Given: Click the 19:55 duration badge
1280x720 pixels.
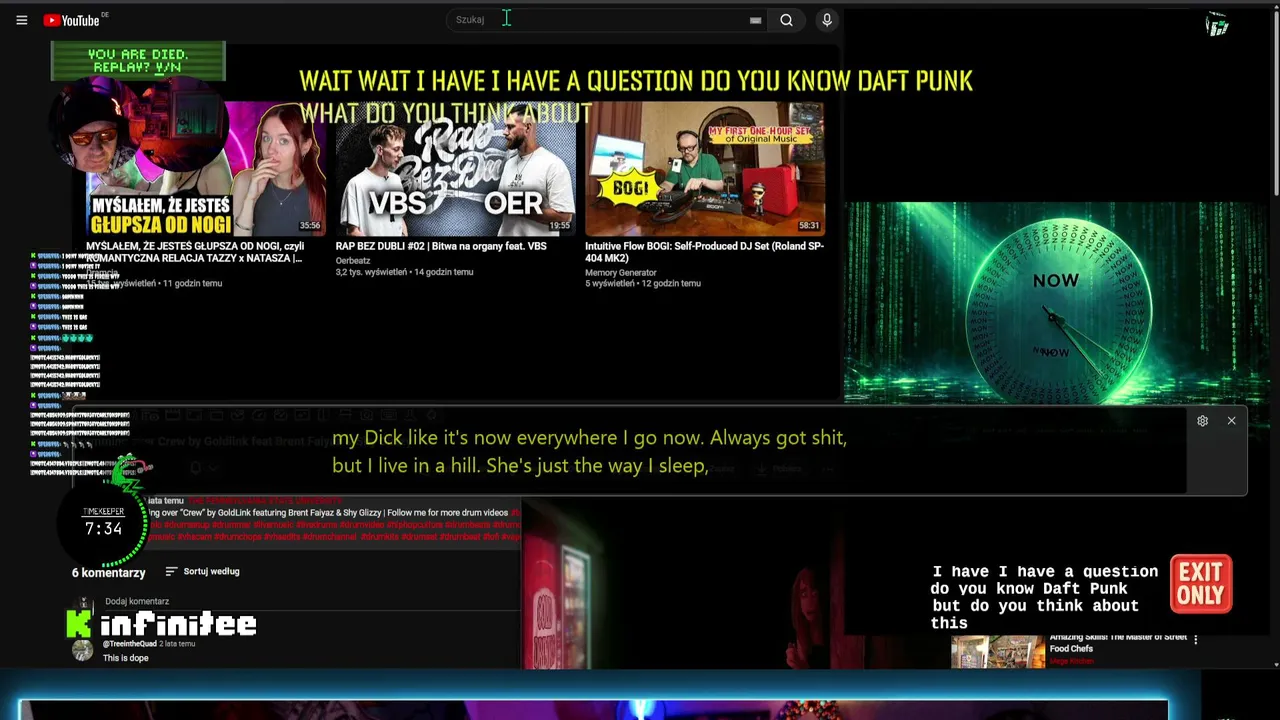Looking at the screenshot, I should [559, 226].
